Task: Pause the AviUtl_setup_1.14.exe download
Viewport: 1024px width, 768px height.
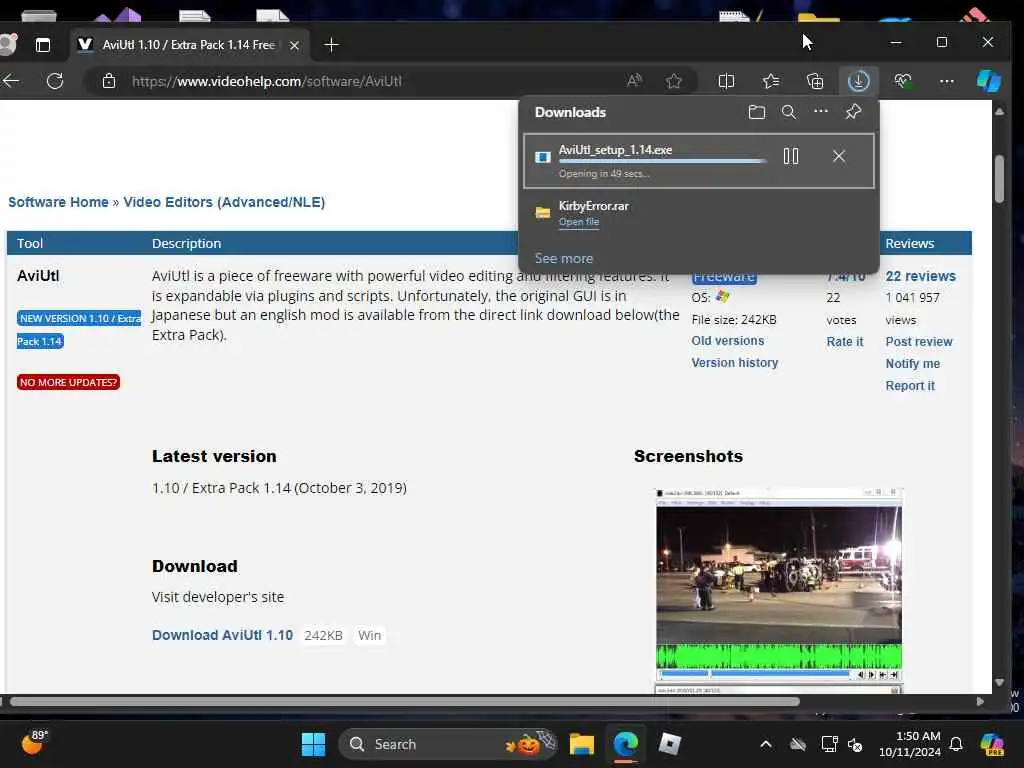Action: tap(791, 156)
